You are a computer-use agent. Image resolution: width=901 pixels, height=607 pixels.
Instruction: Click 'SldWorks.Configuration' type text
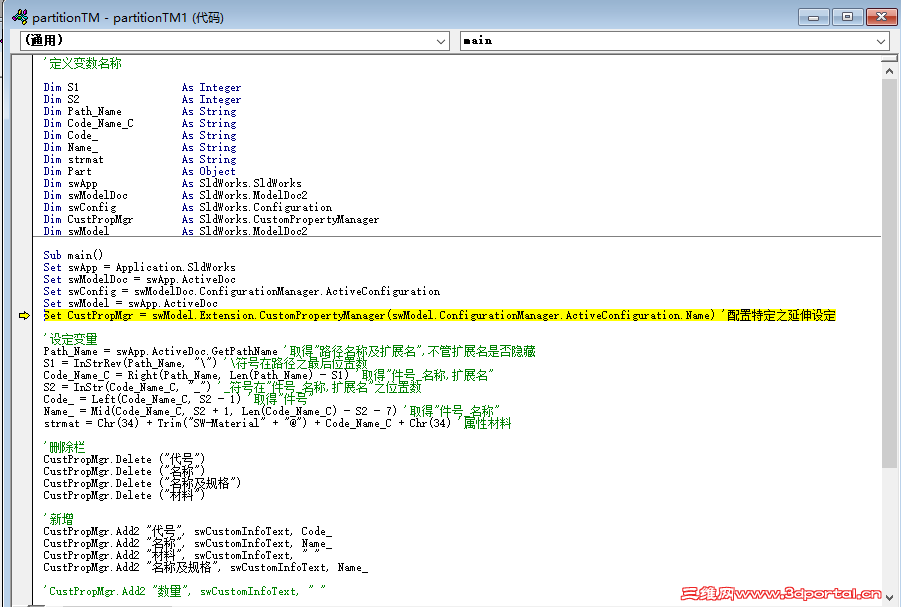pos(265,208)
